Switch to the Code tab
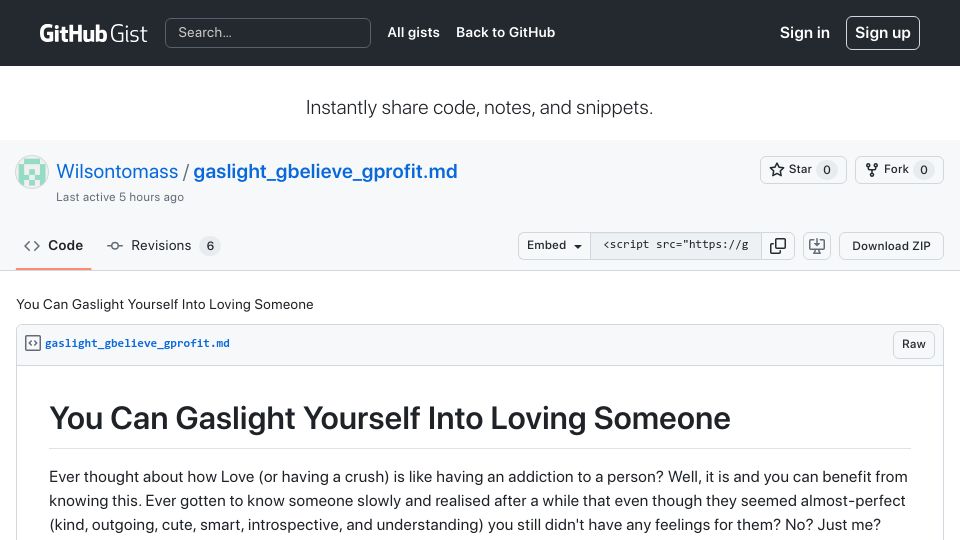The height and width of the screenshot is (540, 960). click(53, 246)
